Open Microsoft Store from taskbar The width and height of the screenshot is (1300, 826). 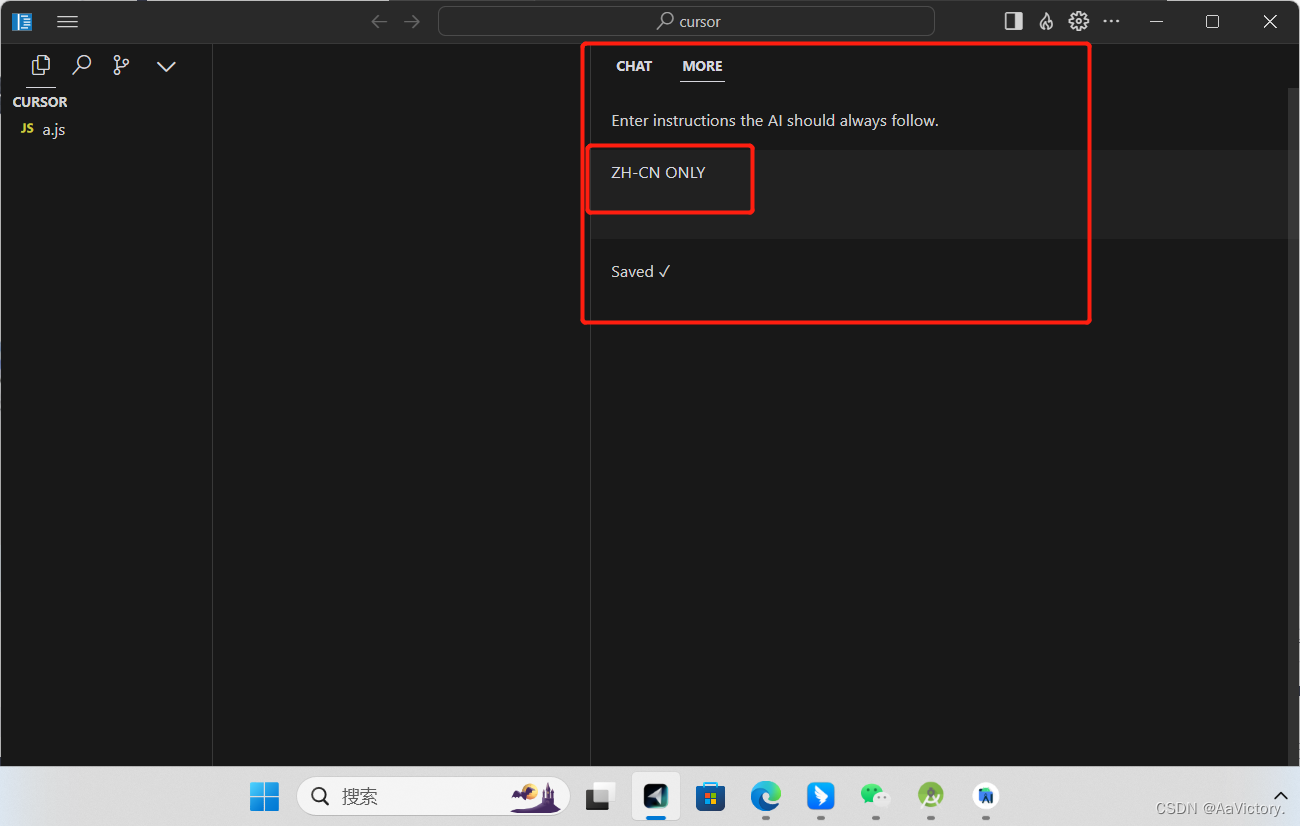pyautogui.click(x=711, y=796)
